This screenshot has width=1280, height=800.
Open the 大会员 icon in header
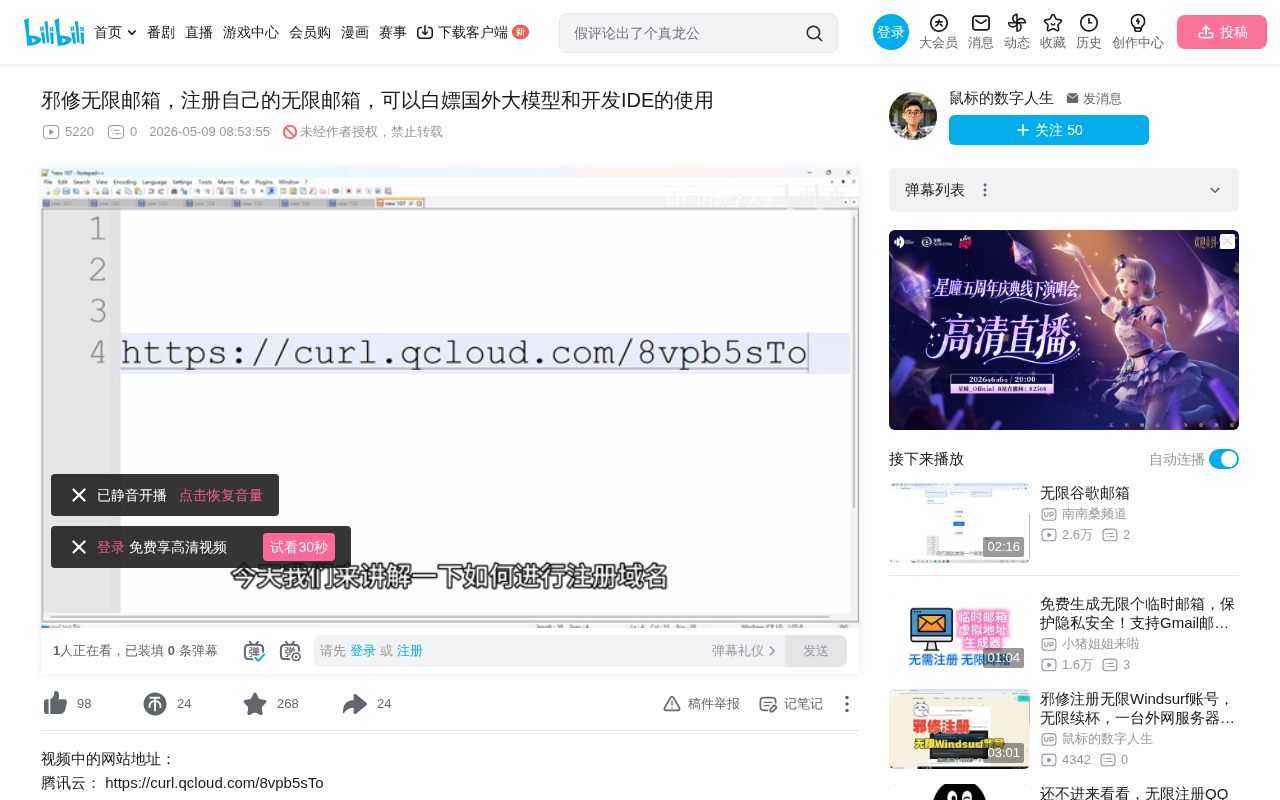tap(938, 23)
